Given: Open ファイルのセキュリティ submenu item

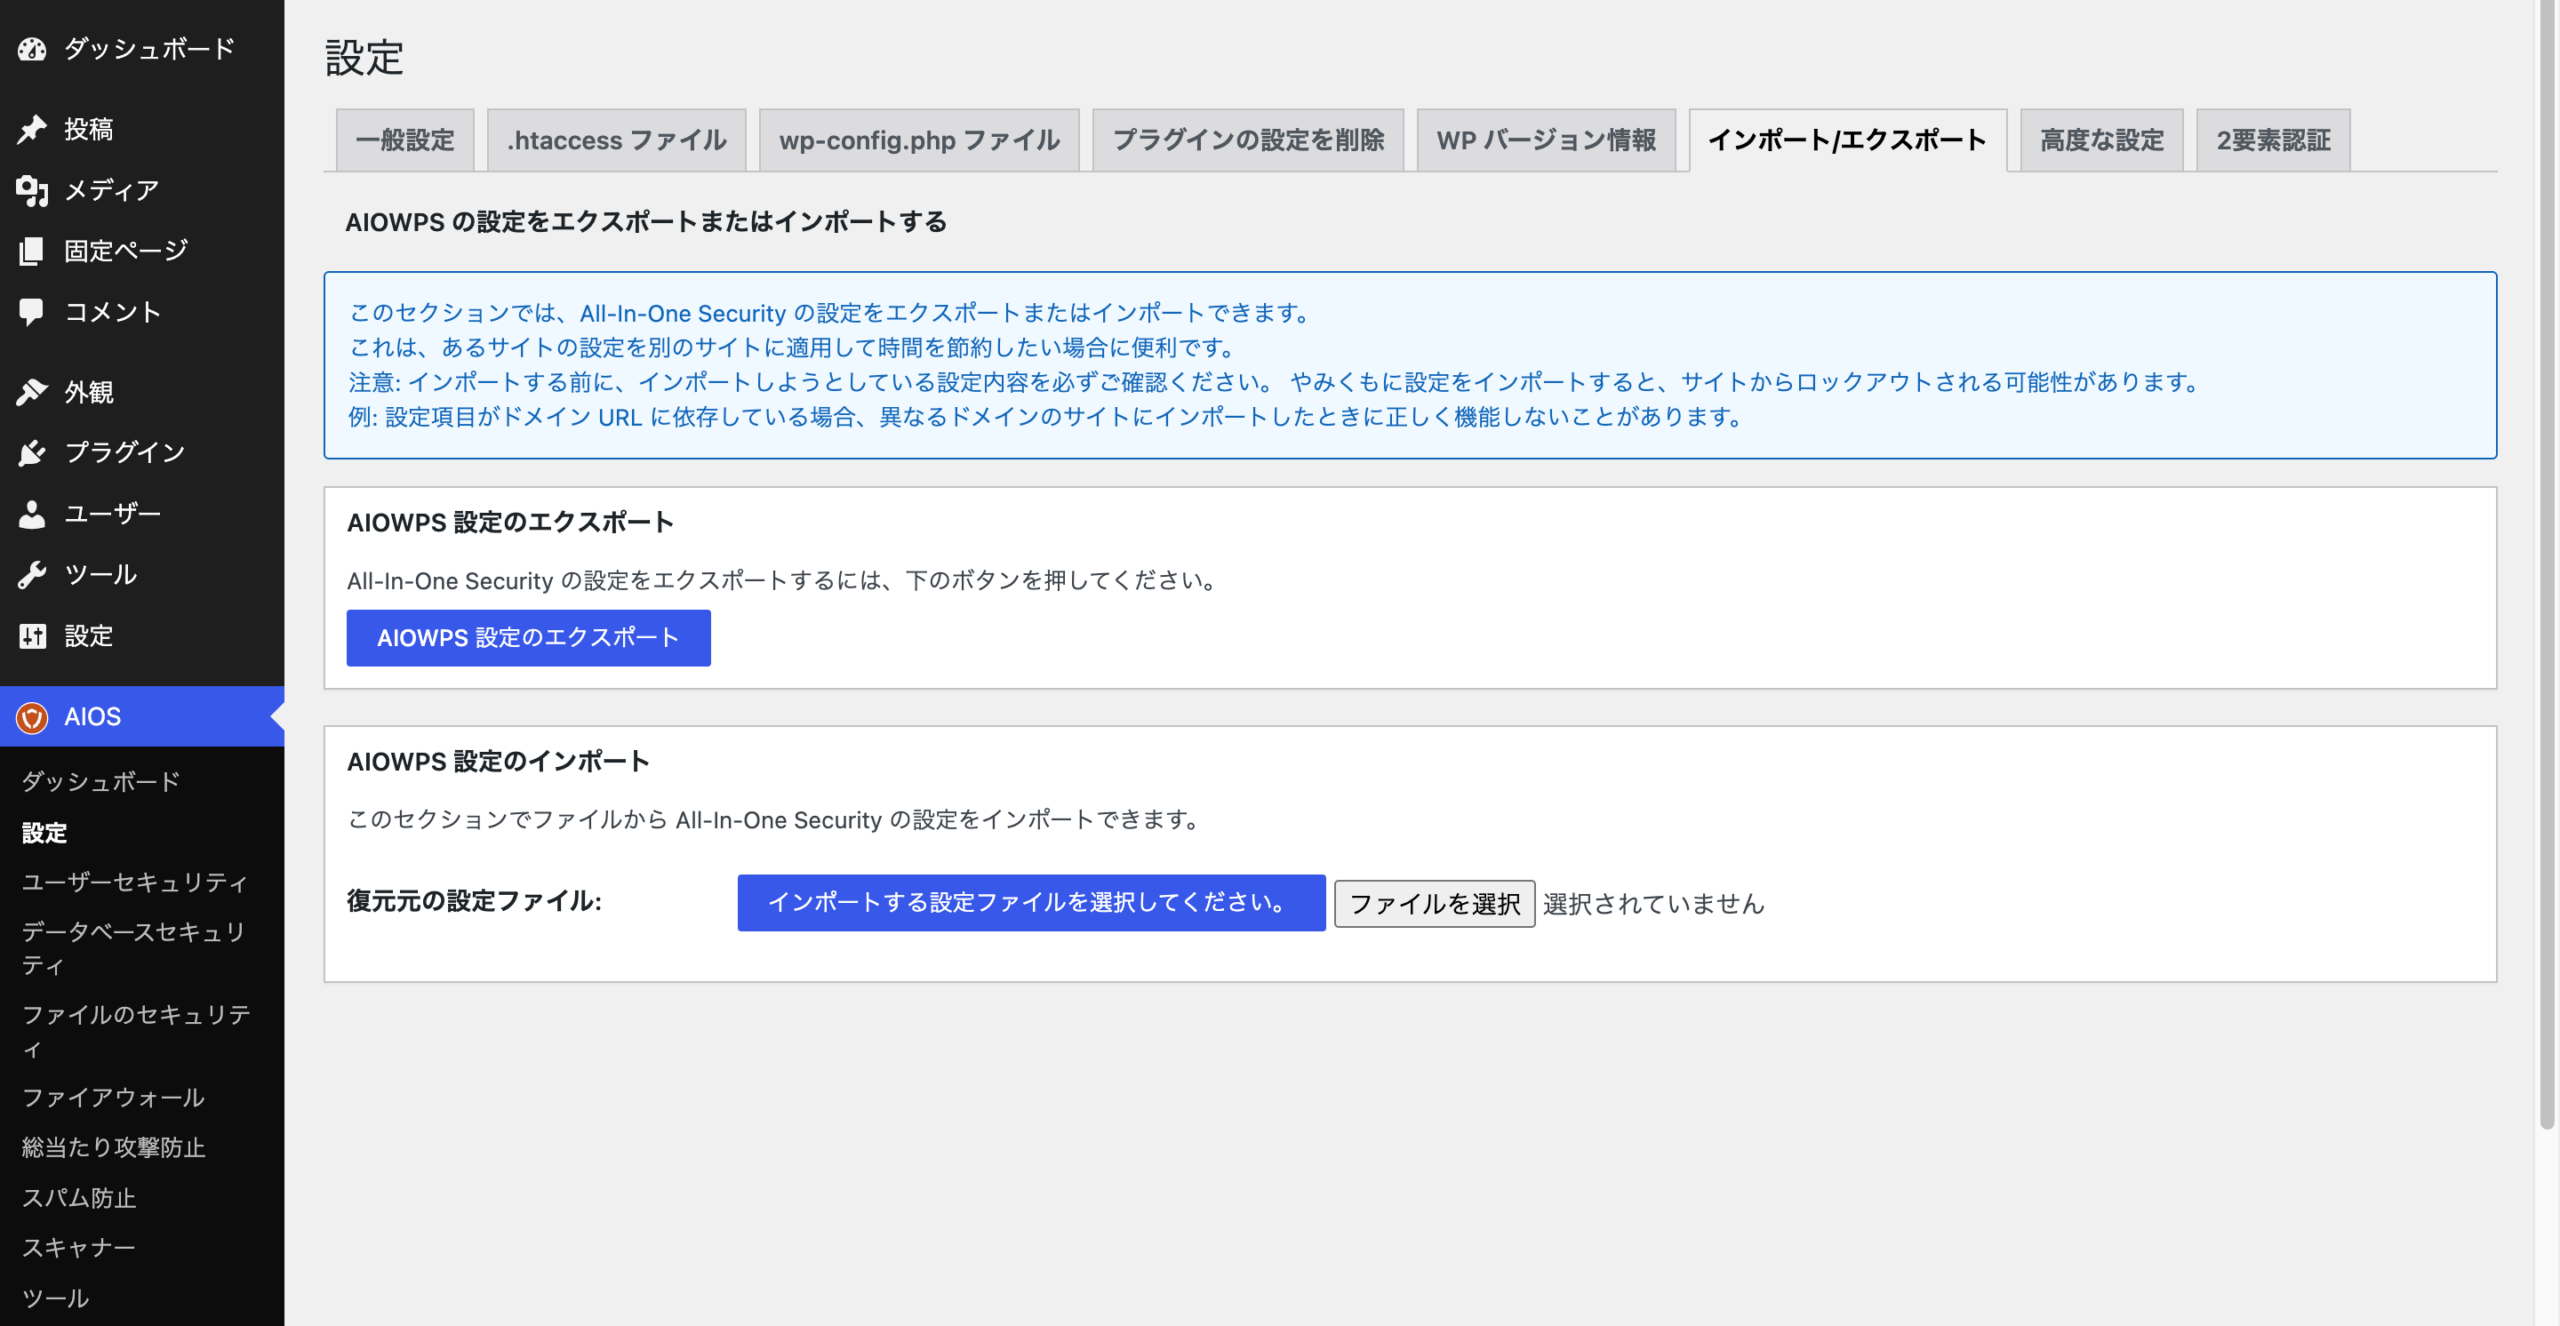Looking at the screenshot, I should pyautogui.click(x=137, y=1031).
